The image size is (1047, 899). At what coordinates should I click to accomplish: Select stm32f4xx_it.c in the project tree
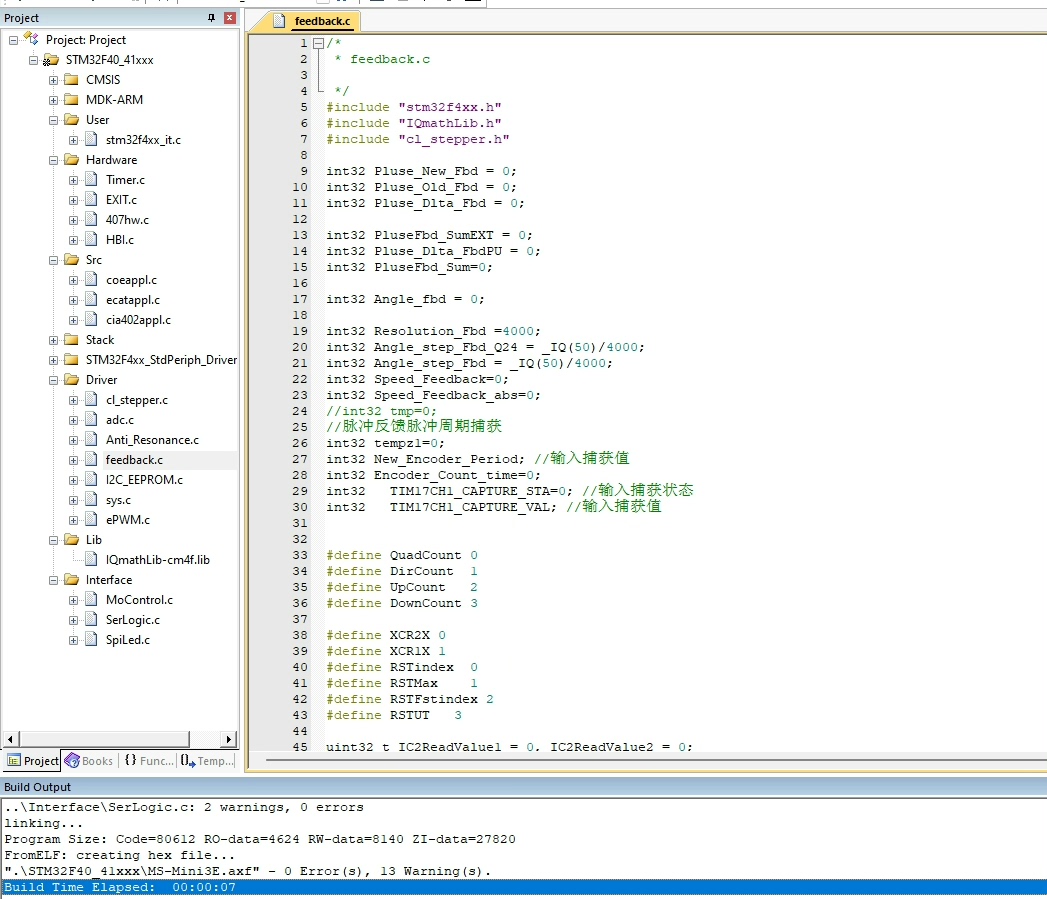(143, 140)
